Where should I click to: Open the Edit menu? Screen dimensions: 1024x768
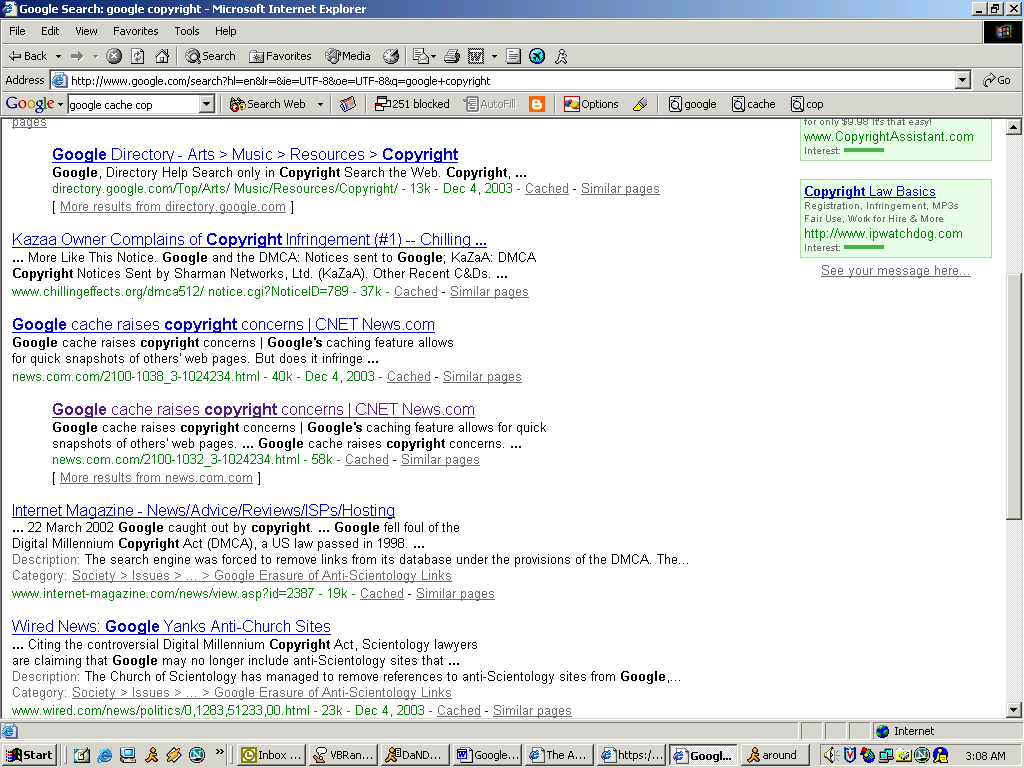pos(50,31)
